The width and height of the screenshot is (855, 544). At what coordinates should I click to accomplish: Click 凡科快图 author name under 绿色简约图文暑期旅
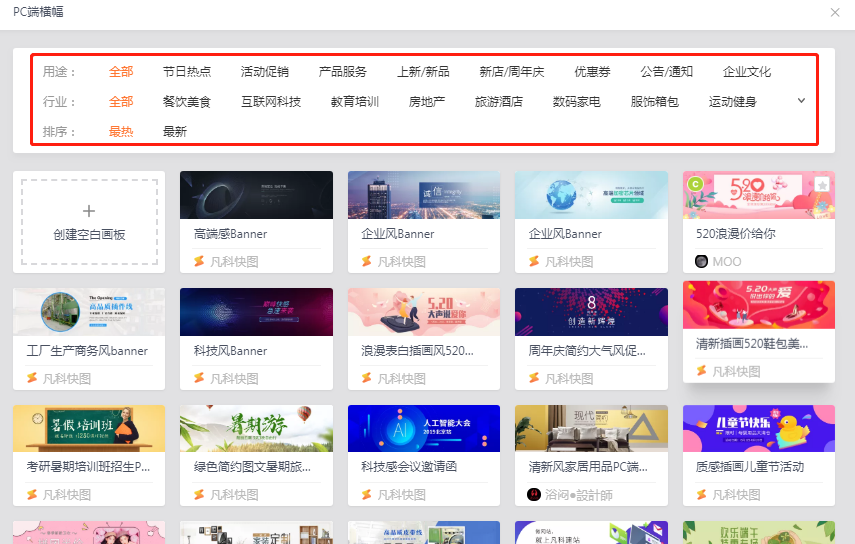click(x=234, y=495)
